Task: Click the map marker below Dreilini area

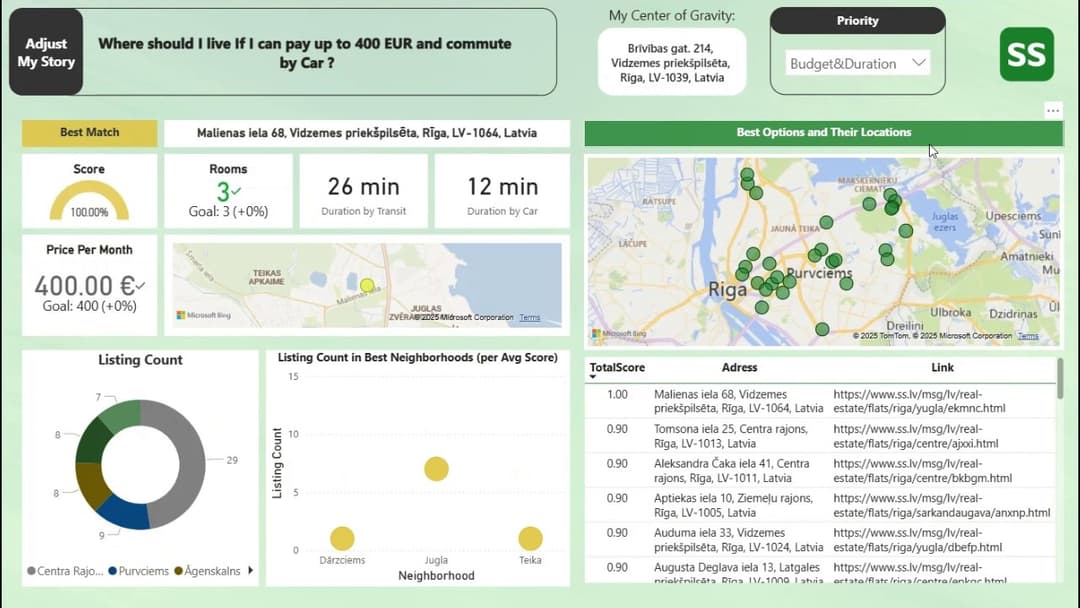Action: coord(822,330)
